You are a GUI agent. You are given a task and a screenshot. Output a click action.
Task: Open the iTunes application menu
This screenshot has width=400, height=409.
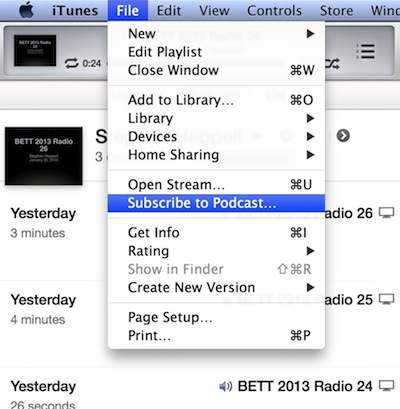pos(75,11)
